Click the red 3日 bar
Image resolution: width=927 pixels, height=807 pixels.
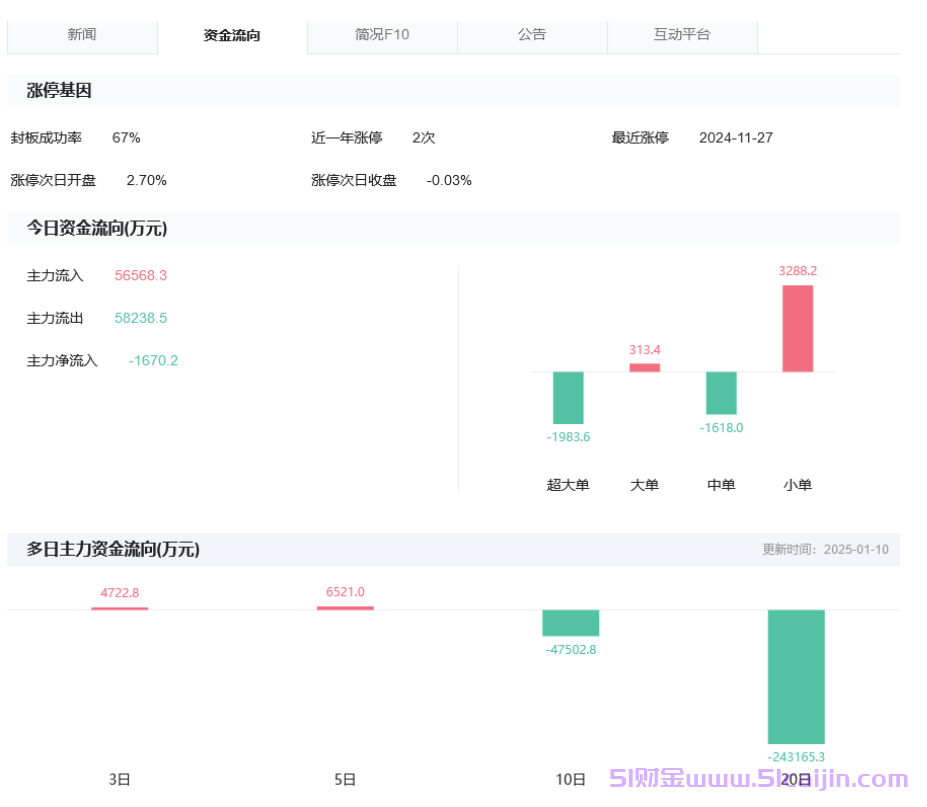[x=119, y=608]
